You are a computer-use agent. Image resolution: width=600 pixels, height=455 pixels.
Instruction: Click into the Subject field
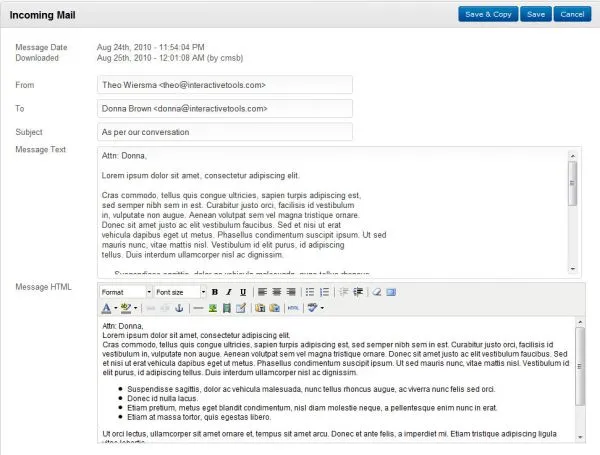click(x=225, y=131)
